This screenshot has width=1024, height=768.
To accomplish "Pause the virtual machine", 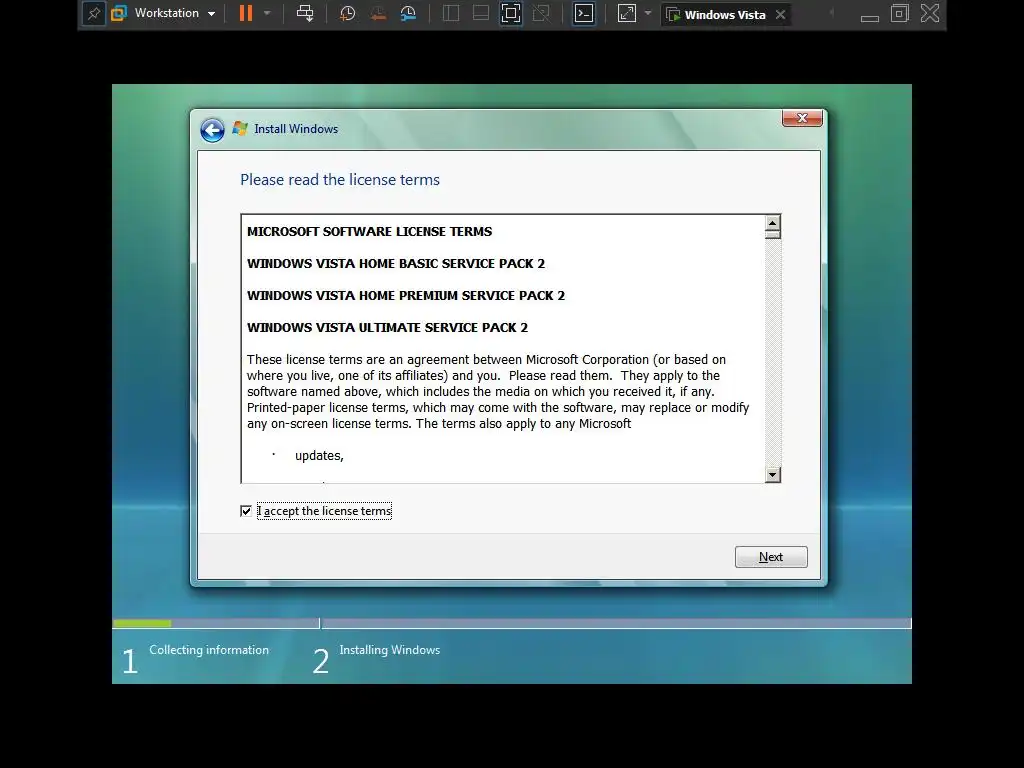I will click(246, 13).
